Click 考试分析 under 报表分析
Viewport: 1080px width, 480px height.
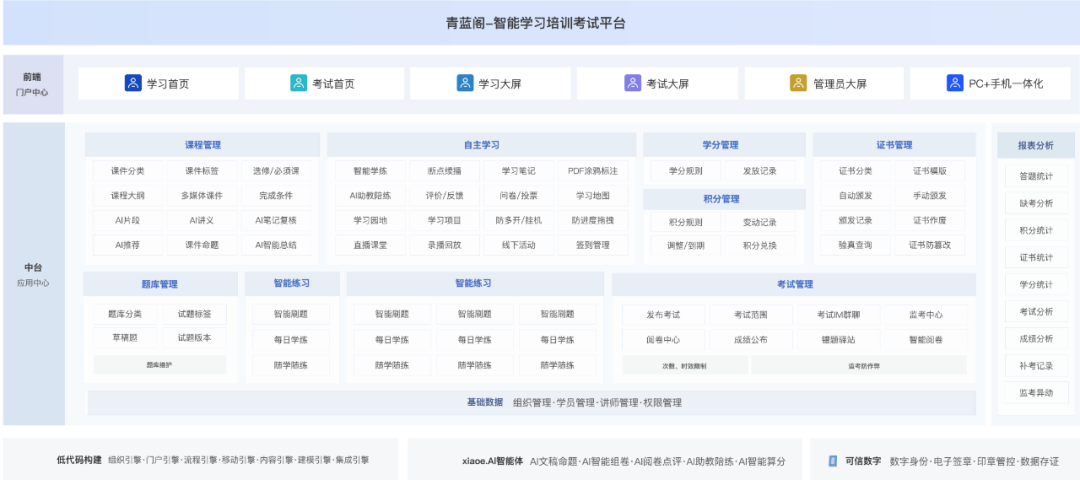point(1036,311)
